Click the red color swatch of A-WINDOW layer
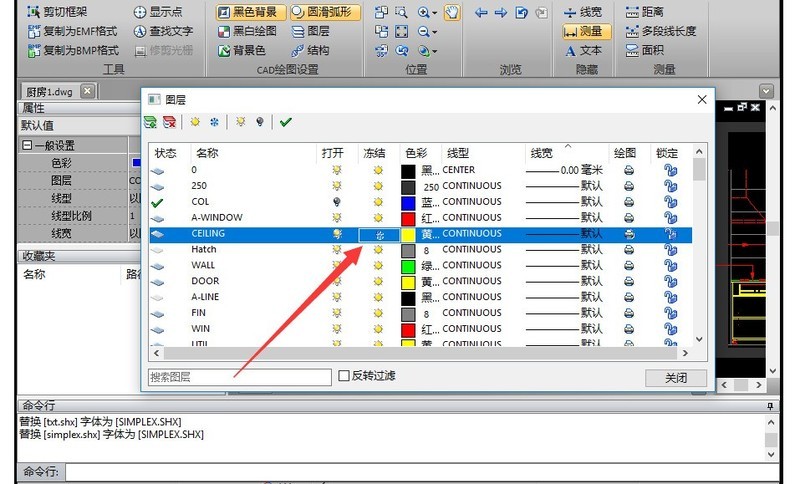This screenshot has width=800, height=484. (408, 219)
